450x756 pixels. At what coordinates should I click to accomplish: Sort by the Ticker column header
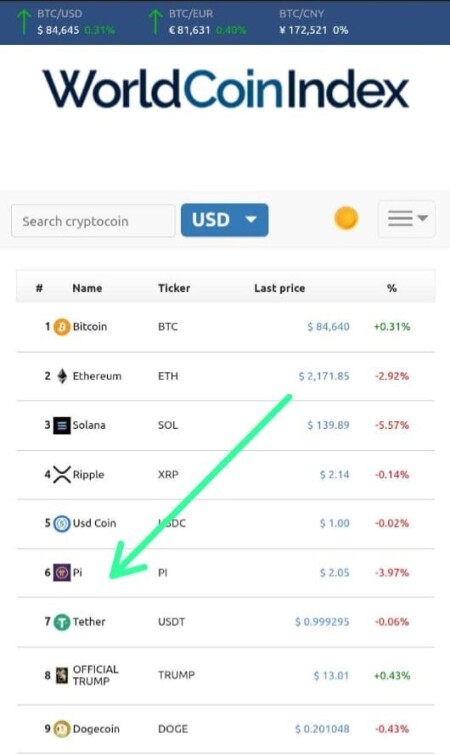coord(174,288)
